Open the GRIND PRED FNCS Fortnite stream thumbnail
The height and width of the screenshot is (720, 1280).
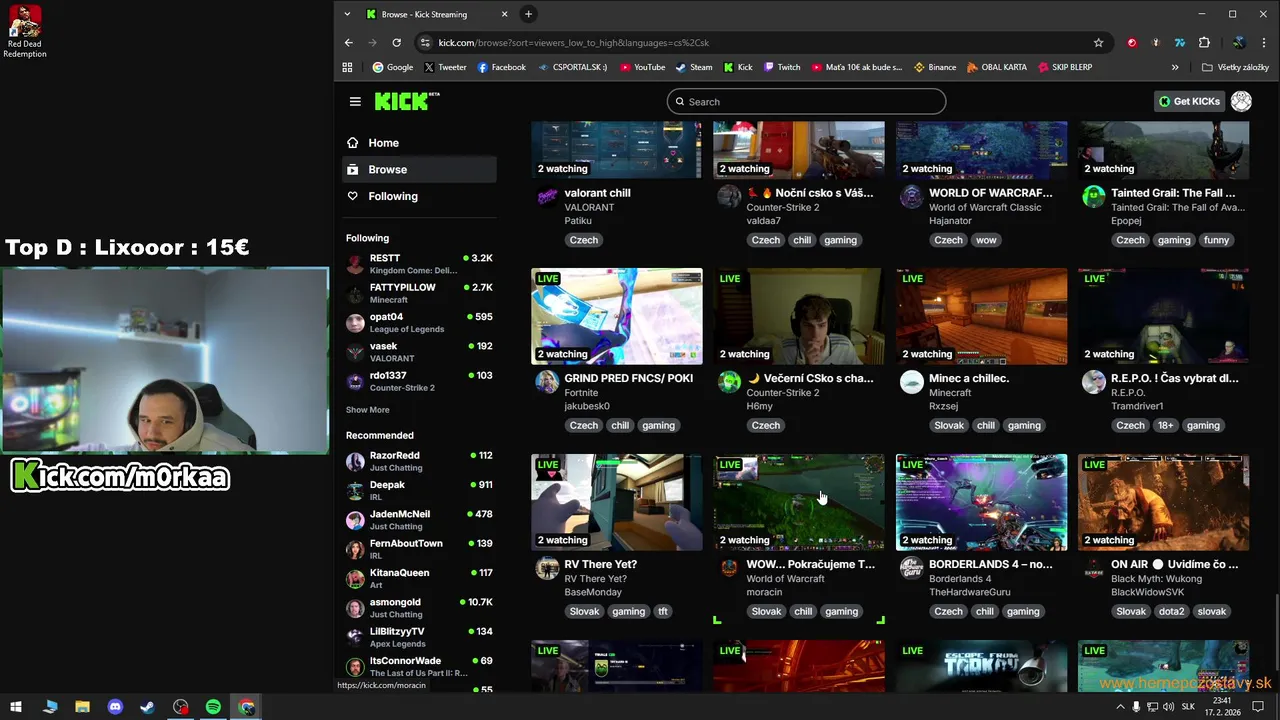pos(617,316)
